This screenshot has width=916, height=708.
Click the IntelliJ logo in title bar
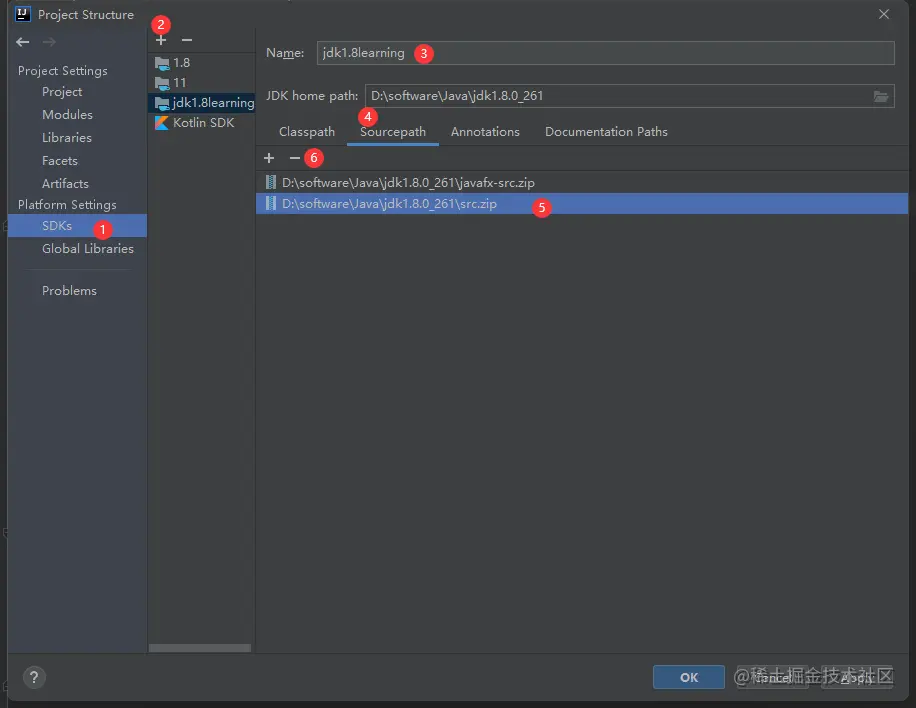22,14
